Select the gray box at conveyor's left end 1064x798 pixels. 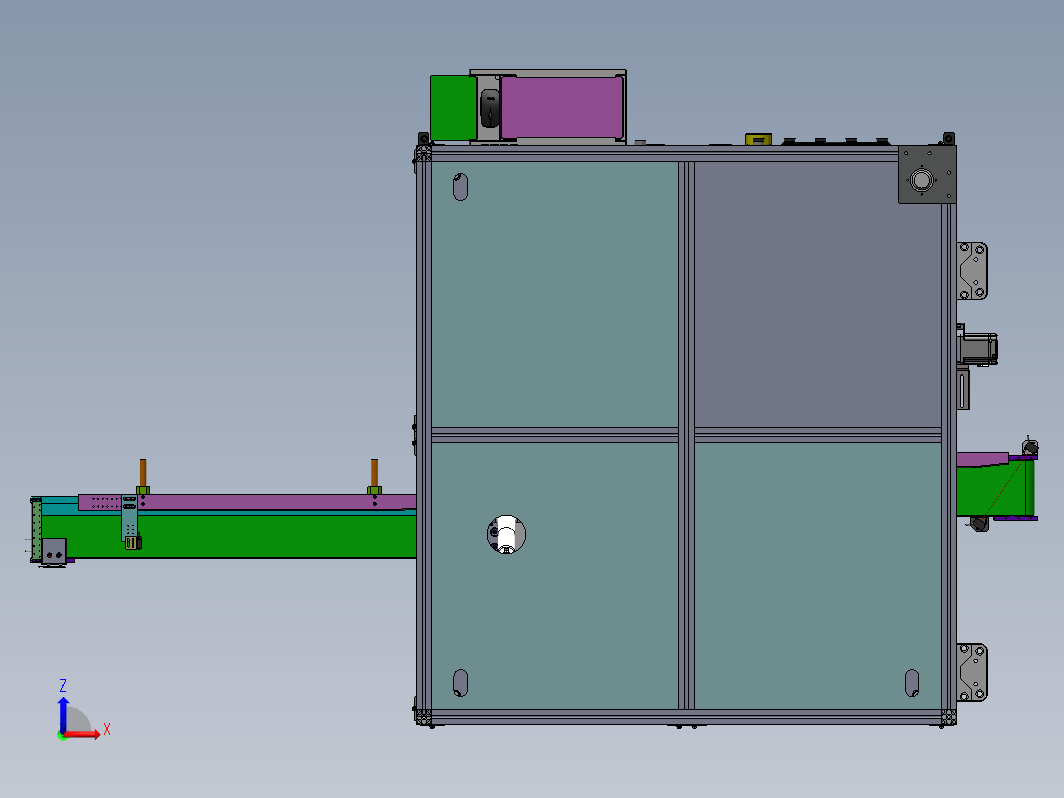tap(54, 551)
